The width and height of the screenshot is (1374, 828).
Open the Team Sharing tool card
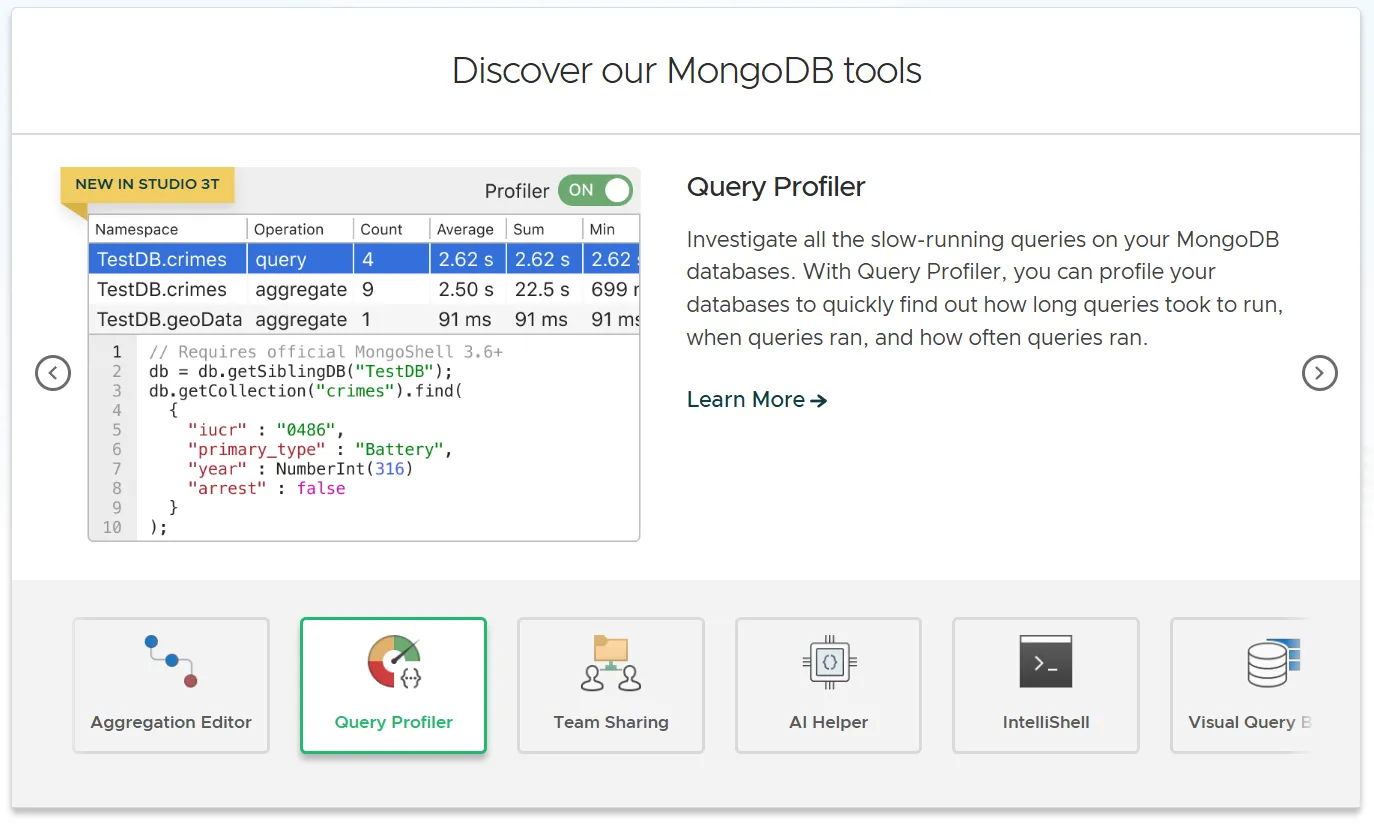click(611, 685)
